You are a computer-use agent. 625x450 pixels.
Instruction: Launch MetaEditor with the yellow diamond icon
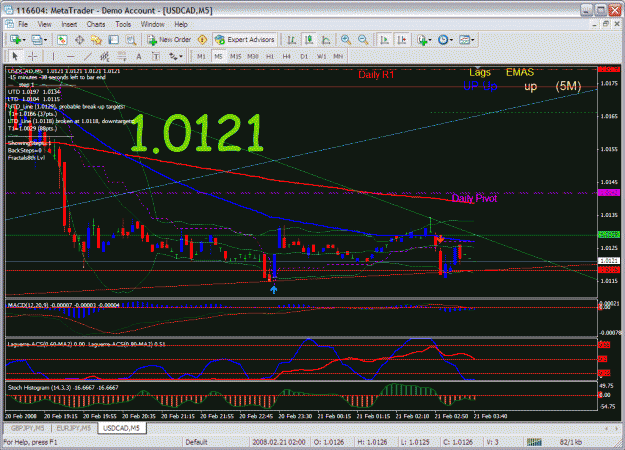click(202, 40)
